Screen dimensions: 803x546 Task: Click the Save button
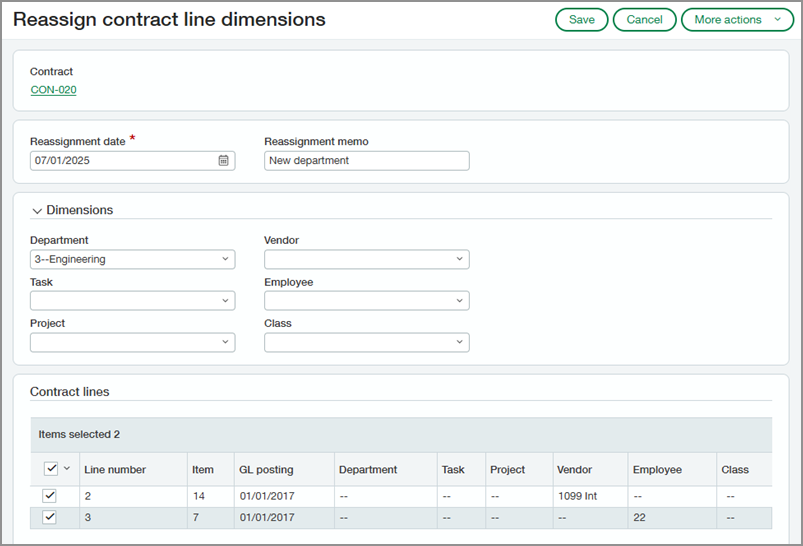(581, 20)
